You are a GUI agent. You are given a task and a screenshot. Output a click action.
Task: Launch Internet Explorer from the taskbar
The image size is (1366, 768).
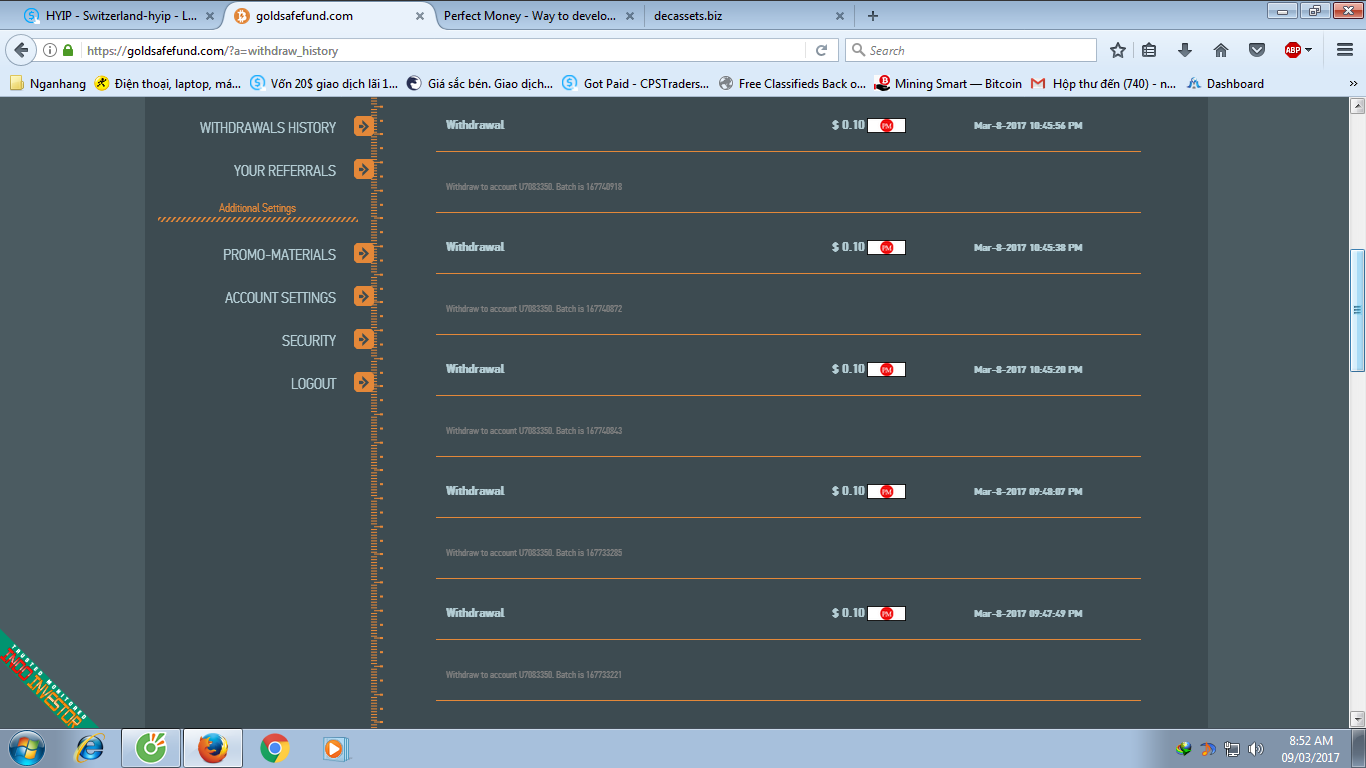tap(90, 748)
